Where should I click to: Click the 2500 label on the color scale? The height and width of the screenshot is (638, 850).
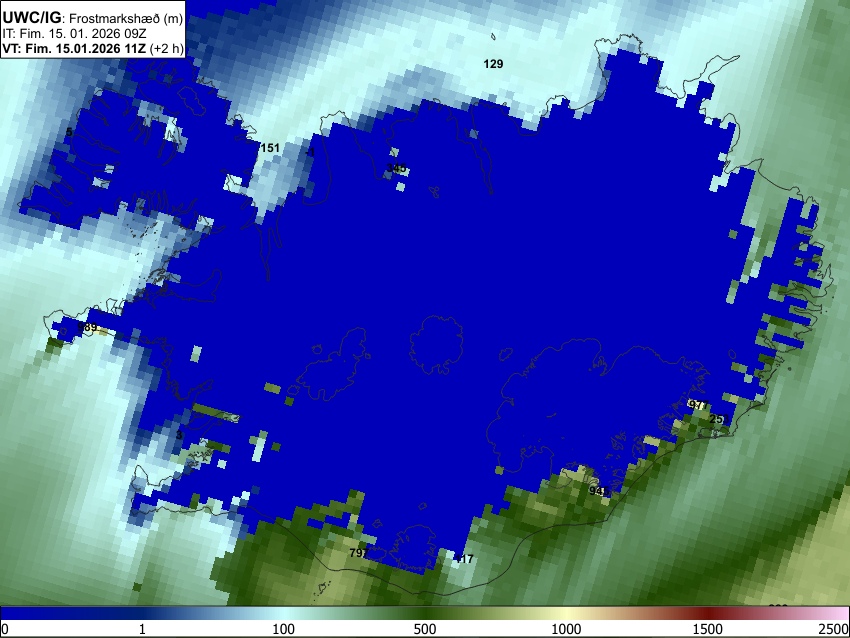pos(835,629)
